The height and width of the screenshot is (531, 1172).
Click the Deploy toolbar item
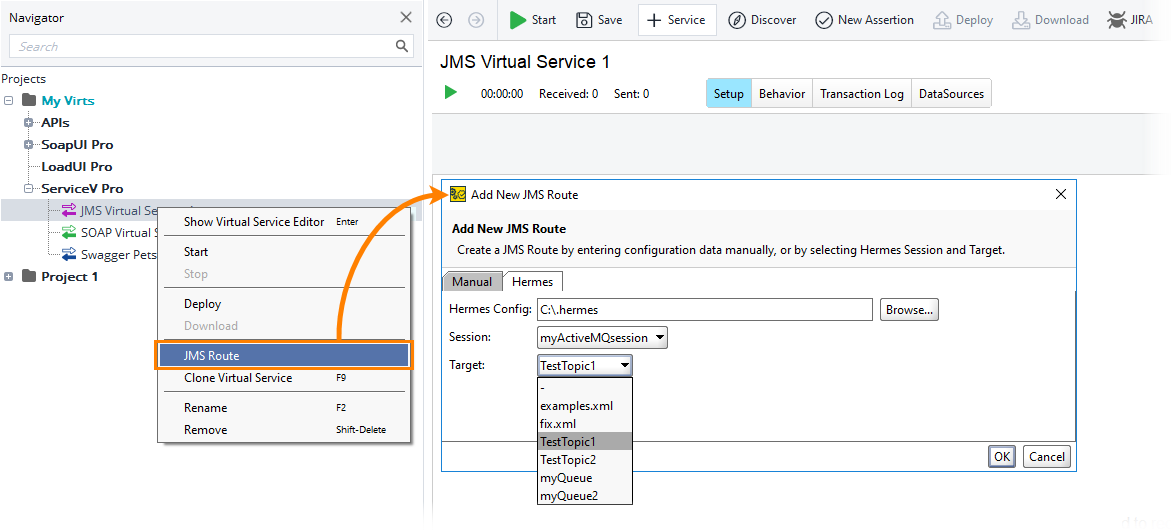(963, 20)
